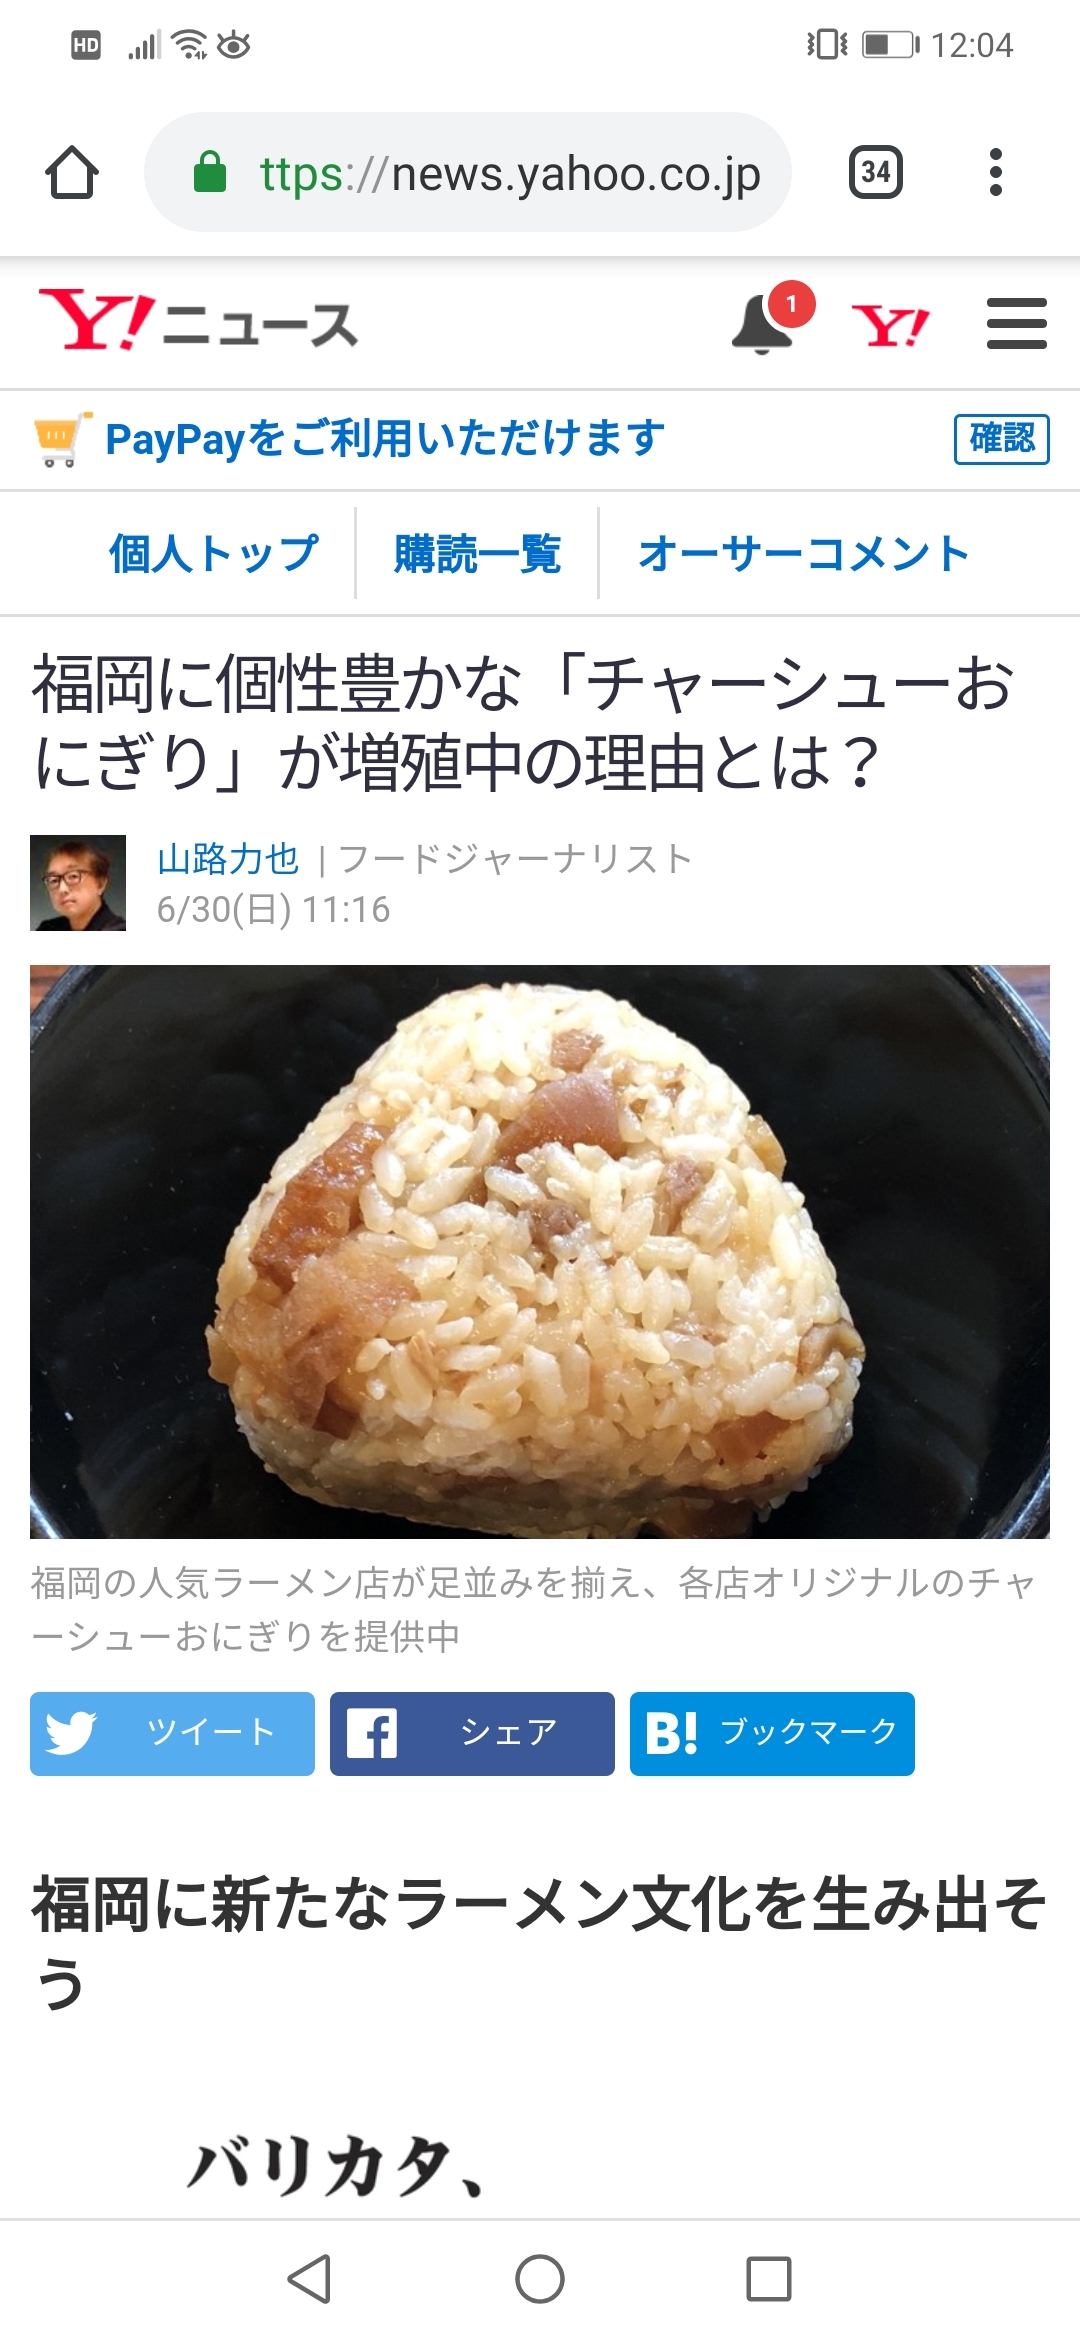Open the tab switcher showing 34 tabs
The height and width of the screenshot is (2340, 1080).
876,172
